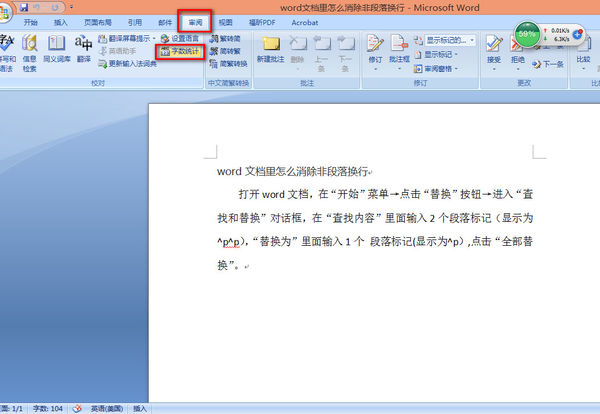The height and width of the screenshot is (414, 600).
Task: Toggle the 插入 insert mode indicator
Action: tap(140, 409)
